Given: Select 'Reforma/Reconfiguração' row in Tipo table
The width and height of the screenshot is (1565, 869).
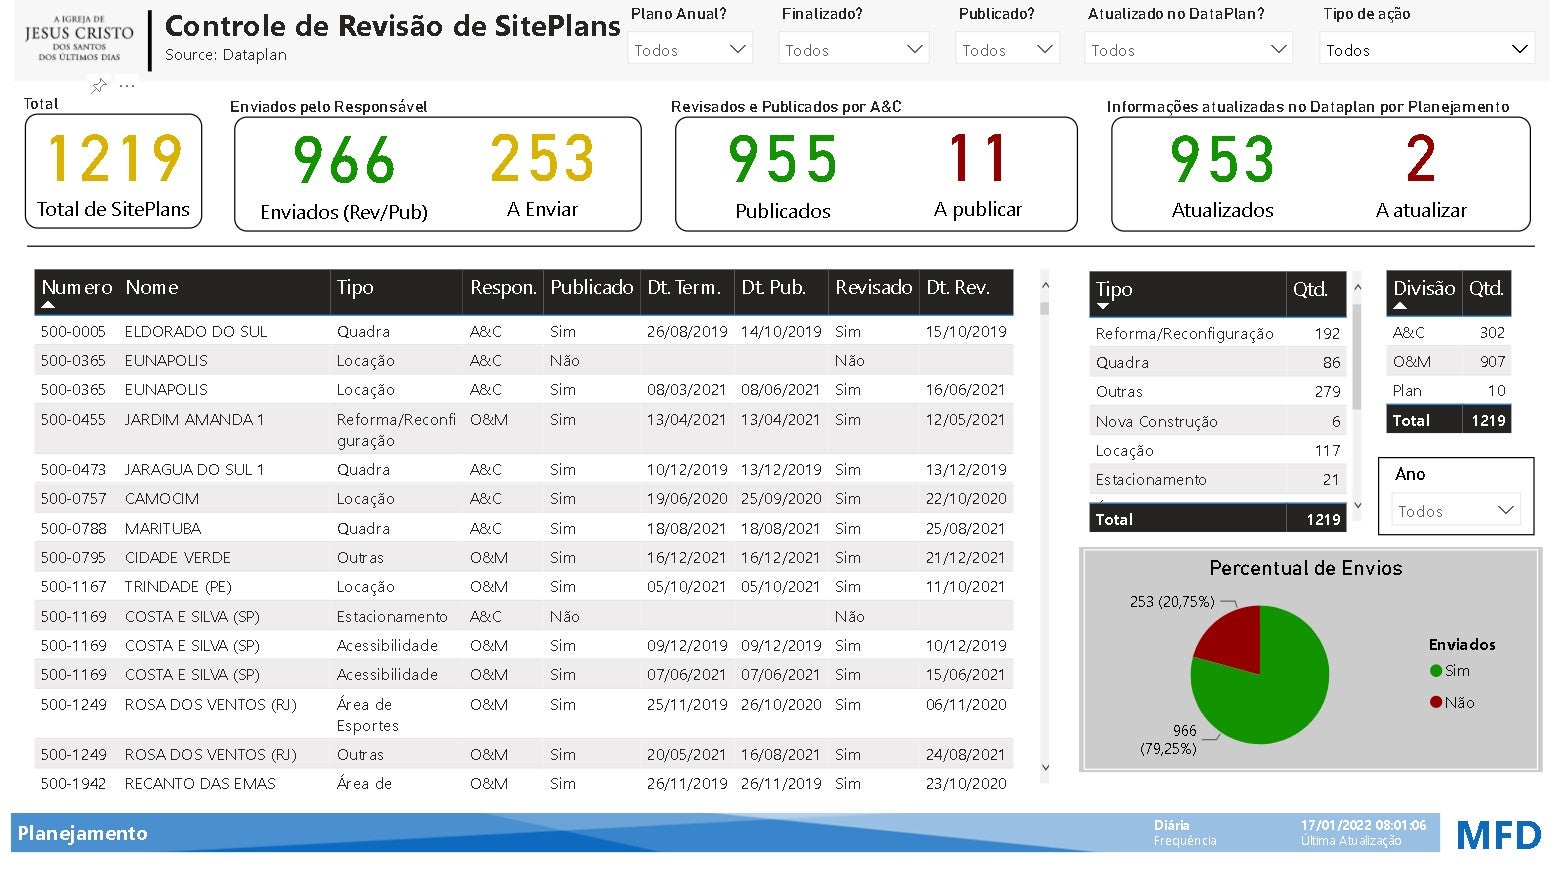Looking at the screenshot, I should coord(1184,334).
